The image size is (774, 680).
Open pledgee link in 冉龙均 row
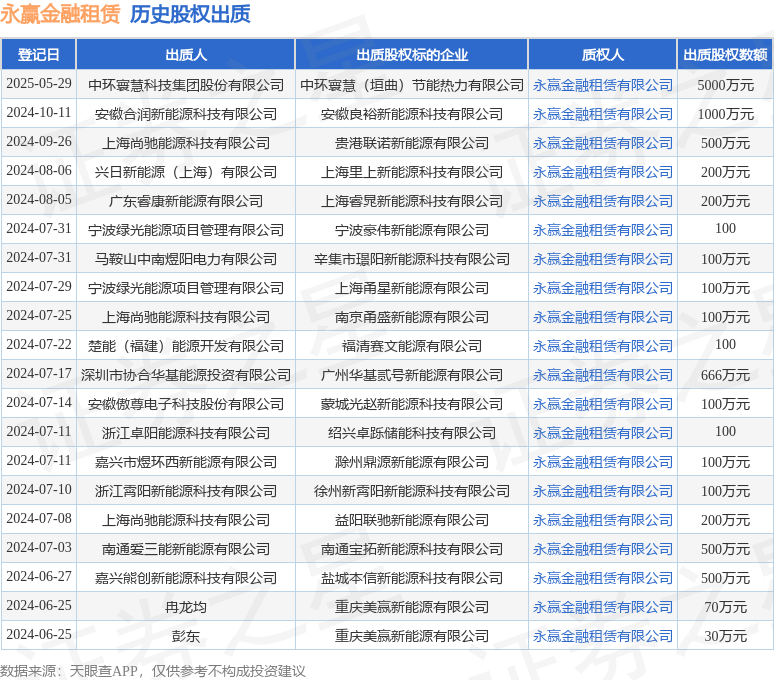click(x=602, y=607)
